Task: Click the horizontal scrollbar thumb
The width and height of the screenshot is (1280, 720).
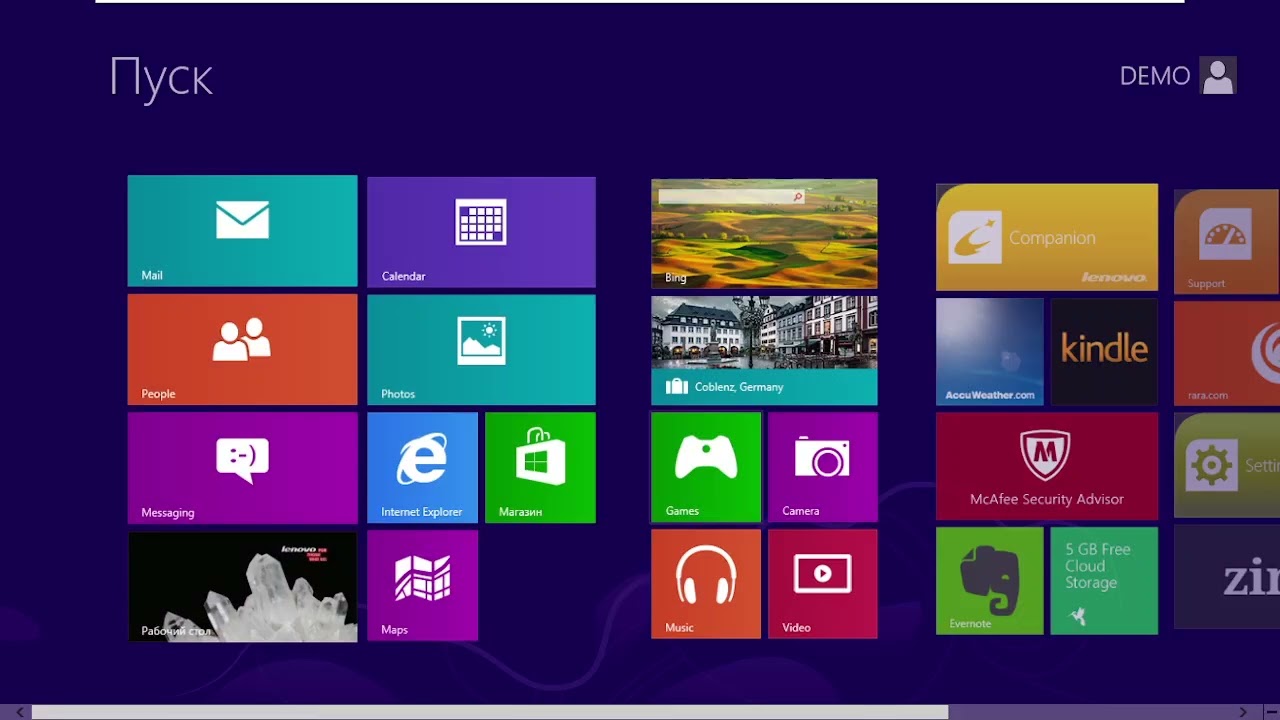Action: (x=490, y=712)
